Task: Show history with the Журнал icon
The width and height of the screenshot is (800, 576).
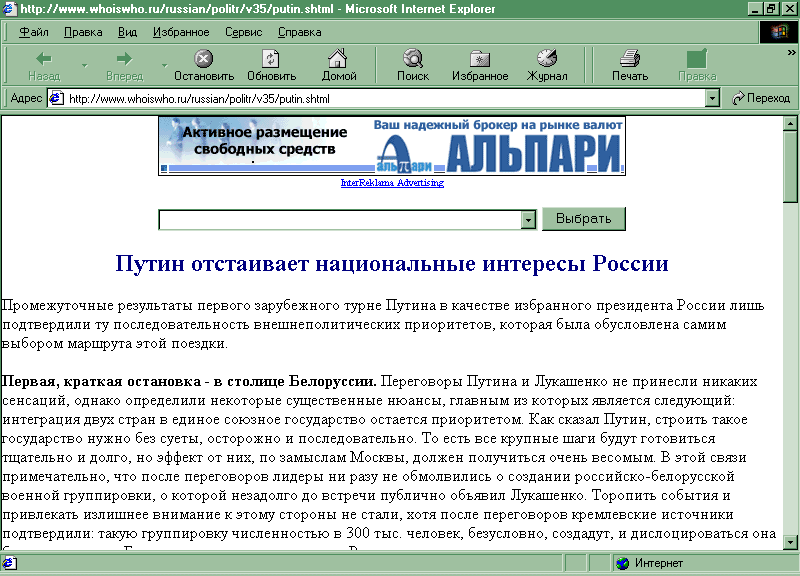Action: click(547, 59)
